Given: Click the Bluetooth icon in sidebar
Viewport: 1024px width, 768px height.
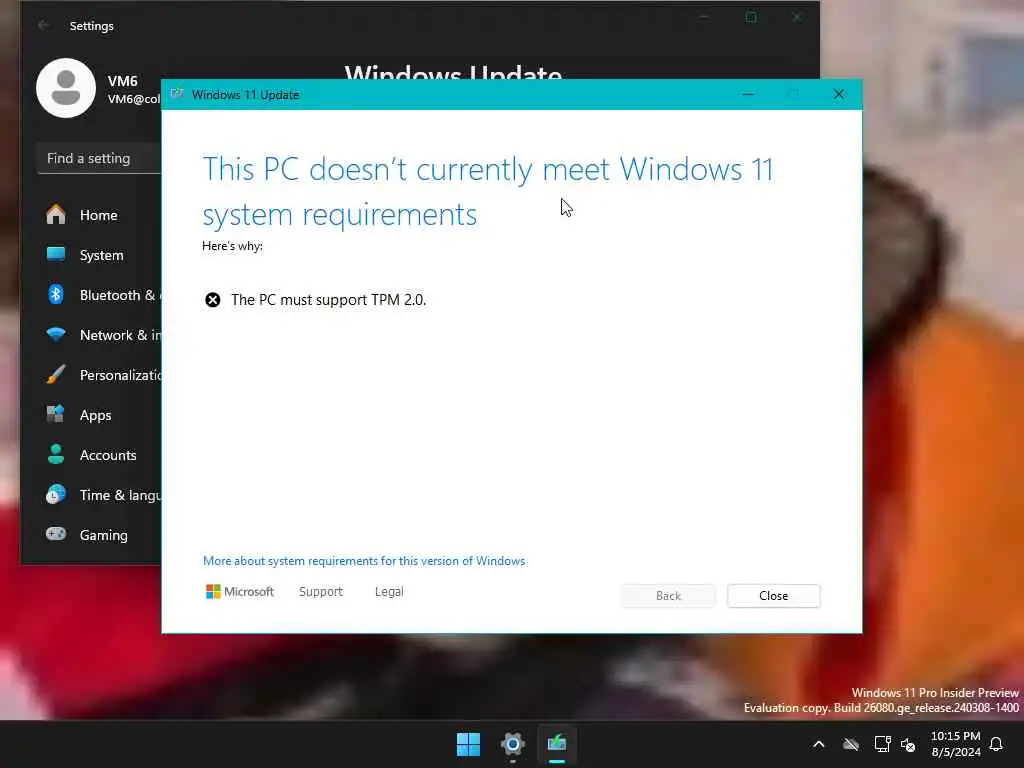Looking at the screenshot, I should [x=56, y=295].
